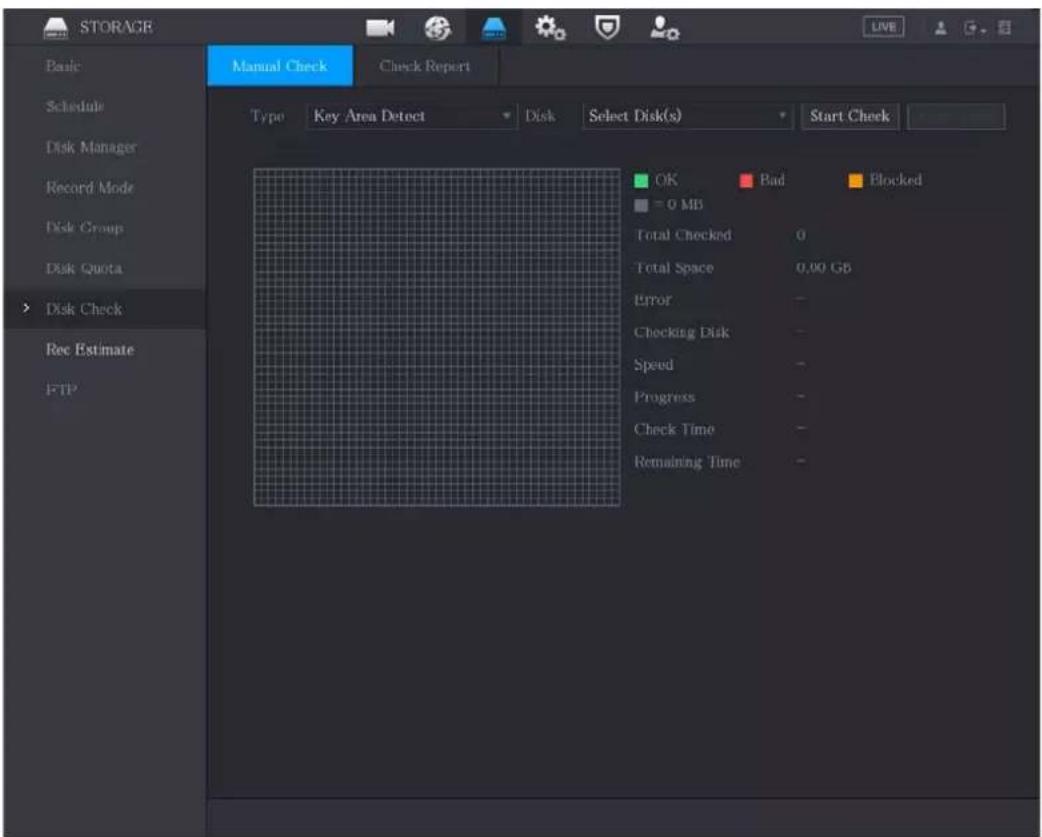Viewport: 1042px width, 837px height.
Task: Click the grey 0 MB legend swatch
Action: [x=641, y=205]
